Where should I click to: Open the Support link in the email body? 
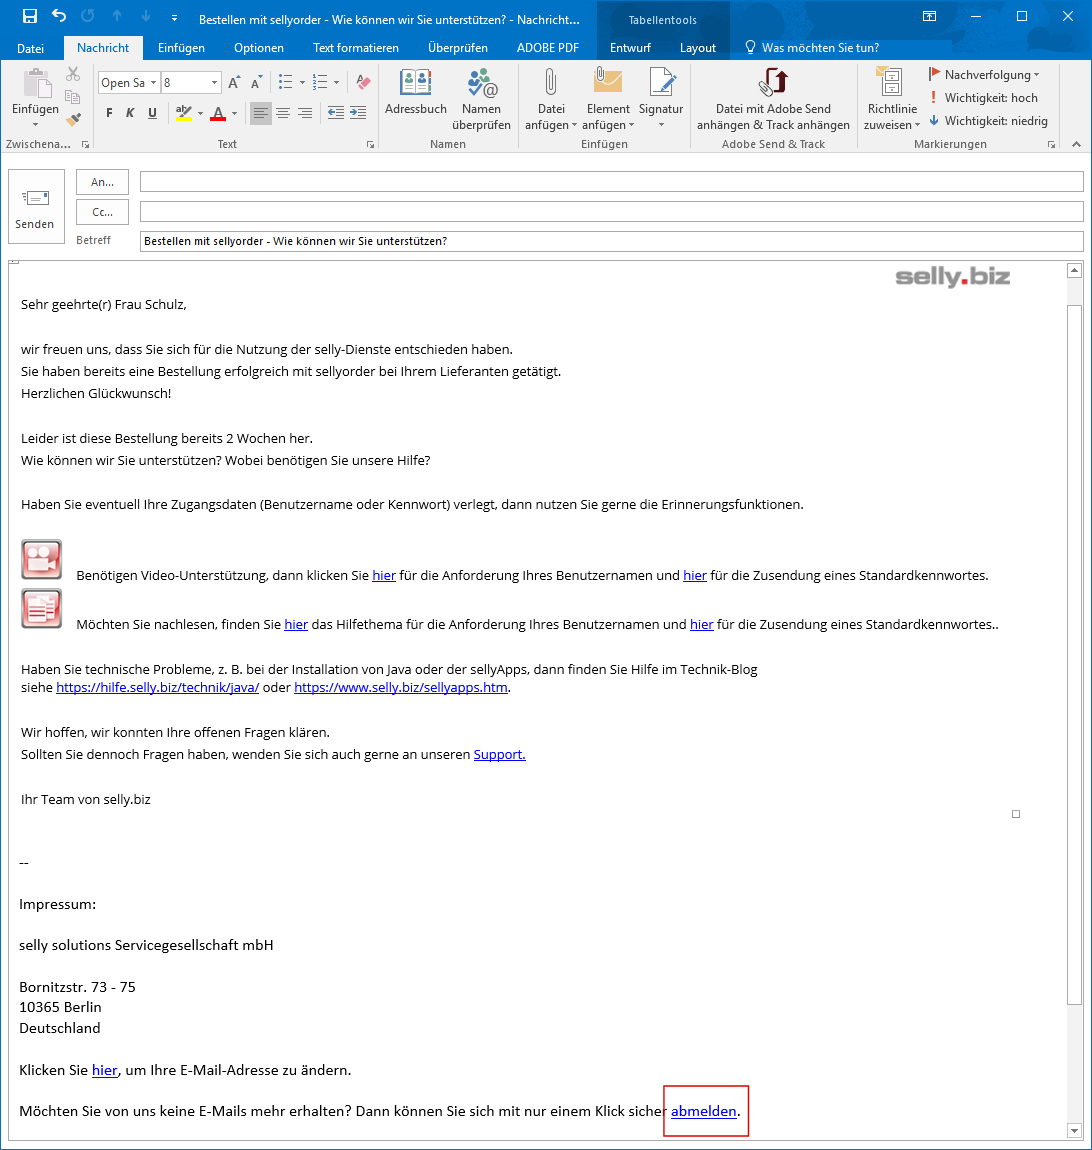(x=499, y=754)
